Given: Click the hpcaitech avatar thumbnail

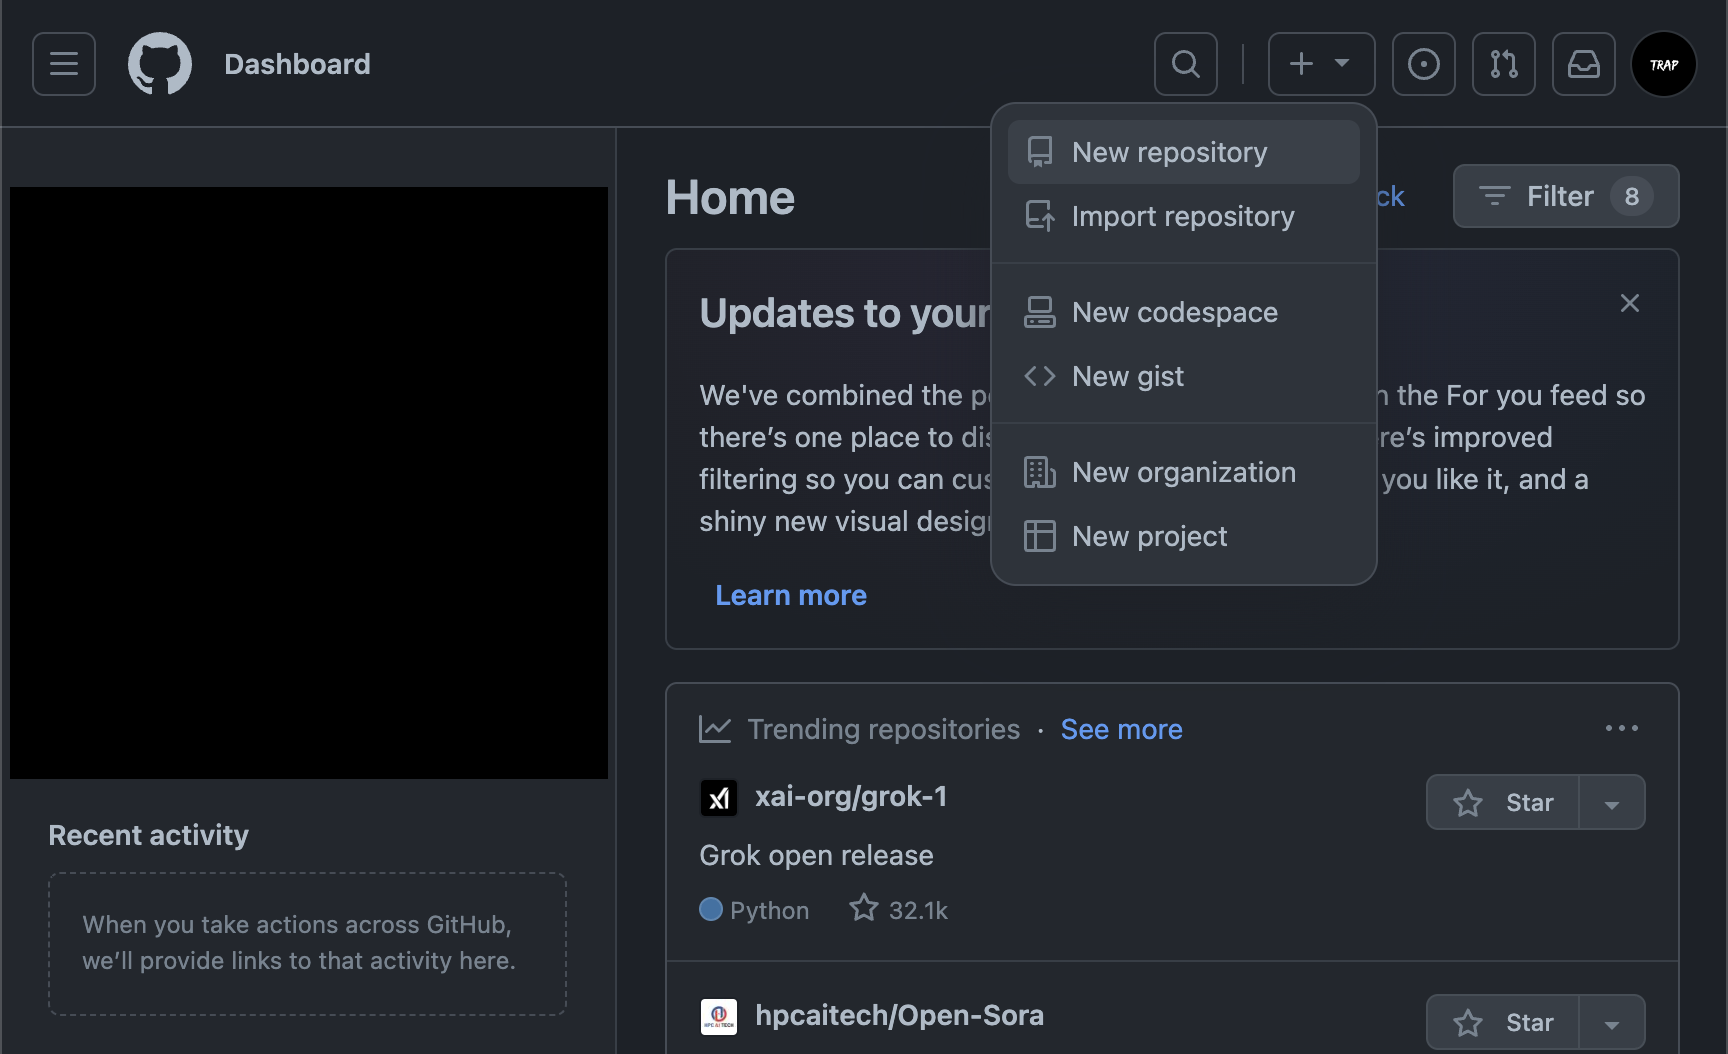Looking at the screenshot, I should 719,1017.
